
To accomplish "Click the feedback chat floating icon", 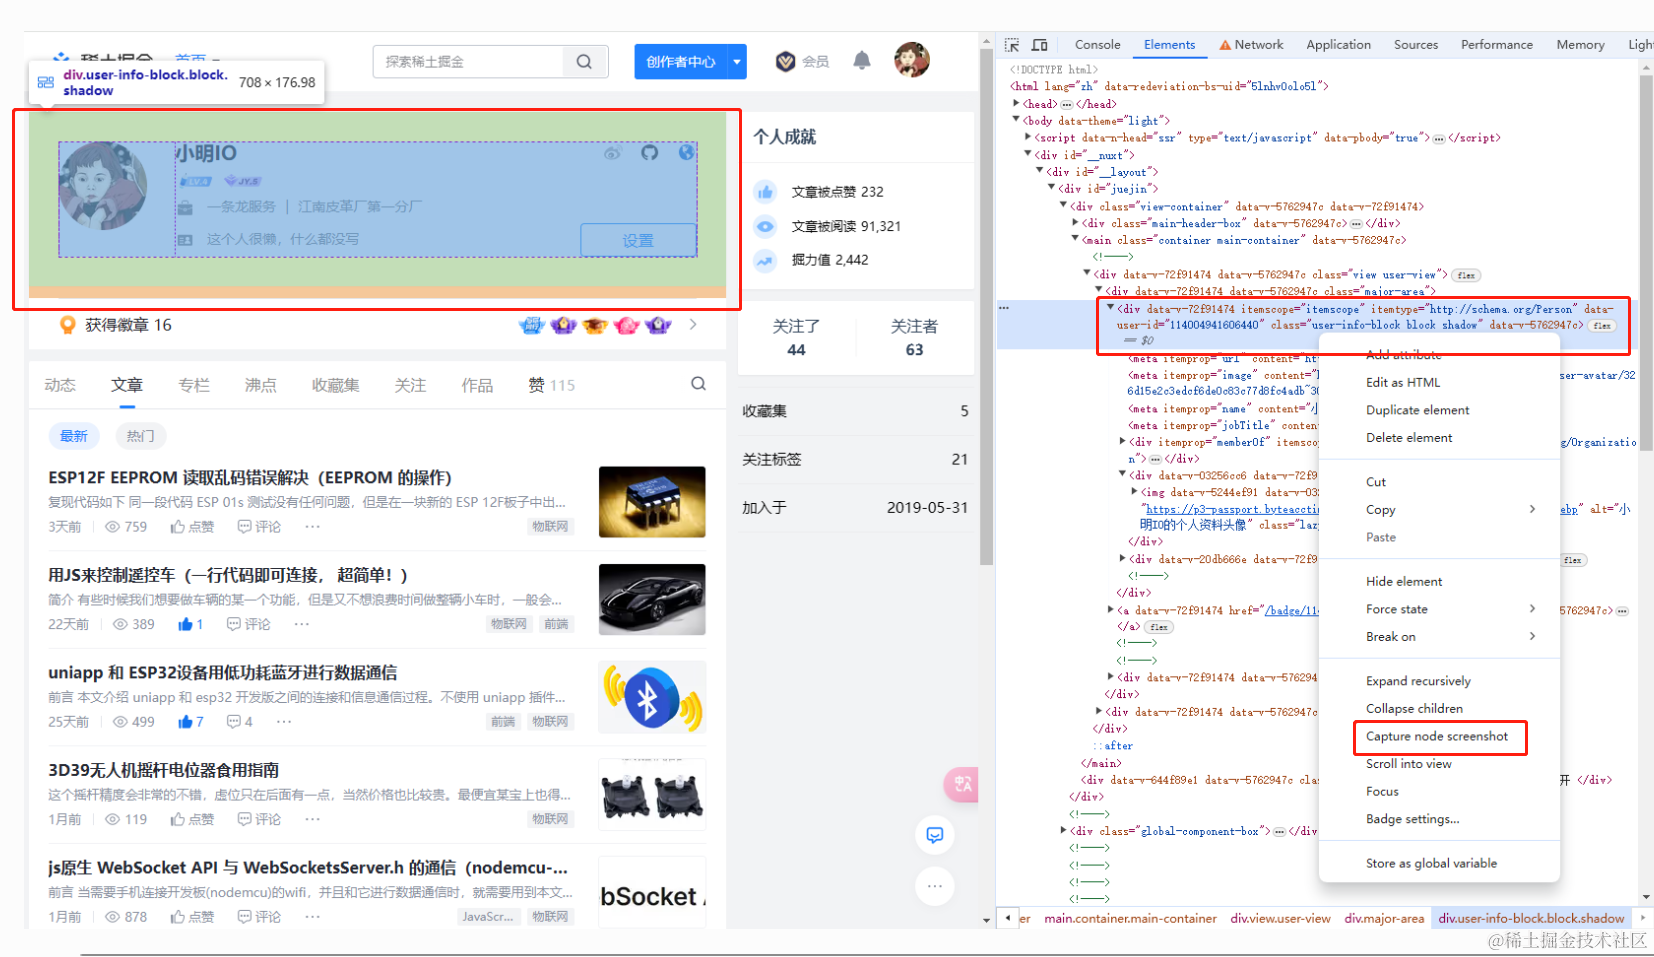I will 935,835.
